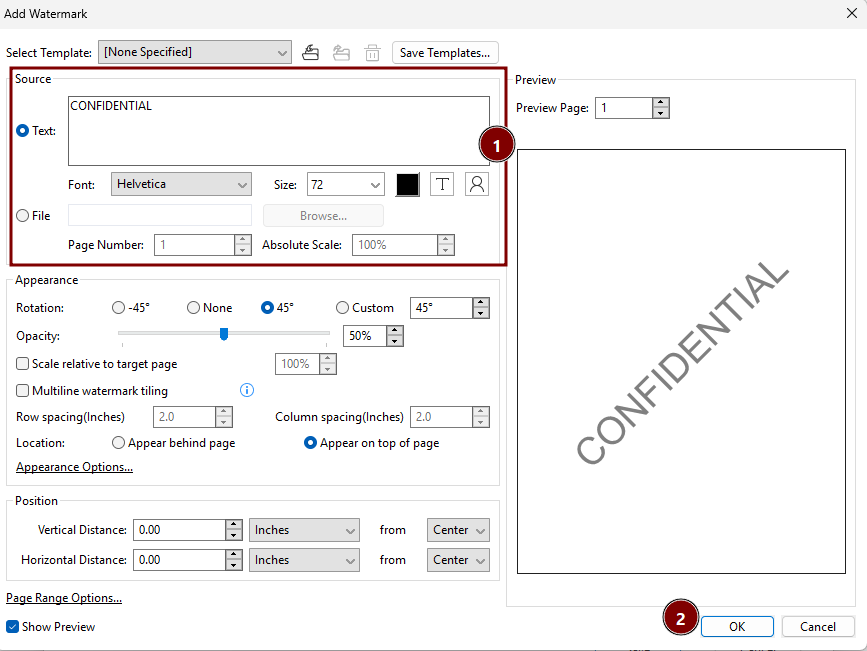867x651 pixels.
Task: Click the File path input field
Action: 160,216
